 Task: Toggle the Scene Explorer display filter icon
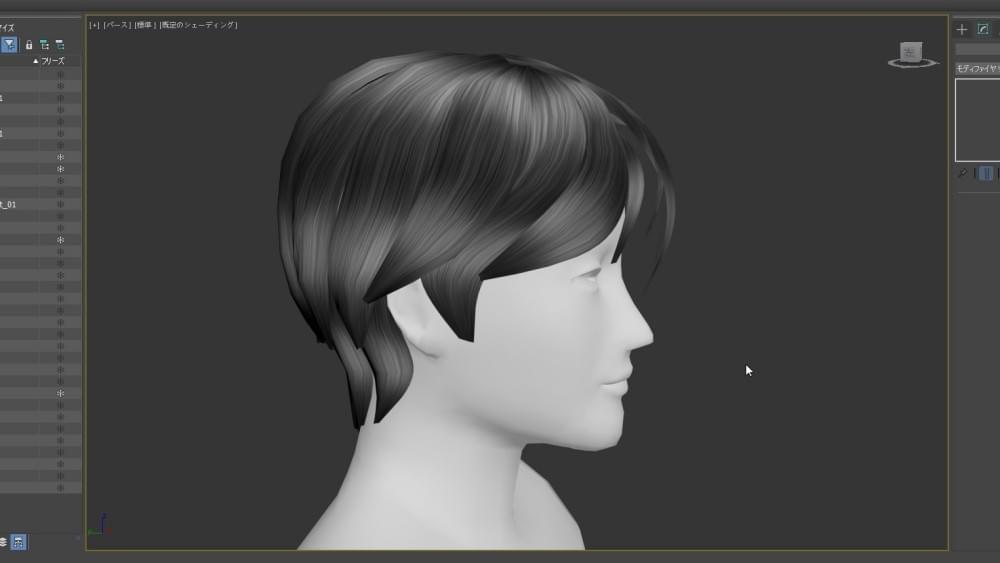coord(9,45)
